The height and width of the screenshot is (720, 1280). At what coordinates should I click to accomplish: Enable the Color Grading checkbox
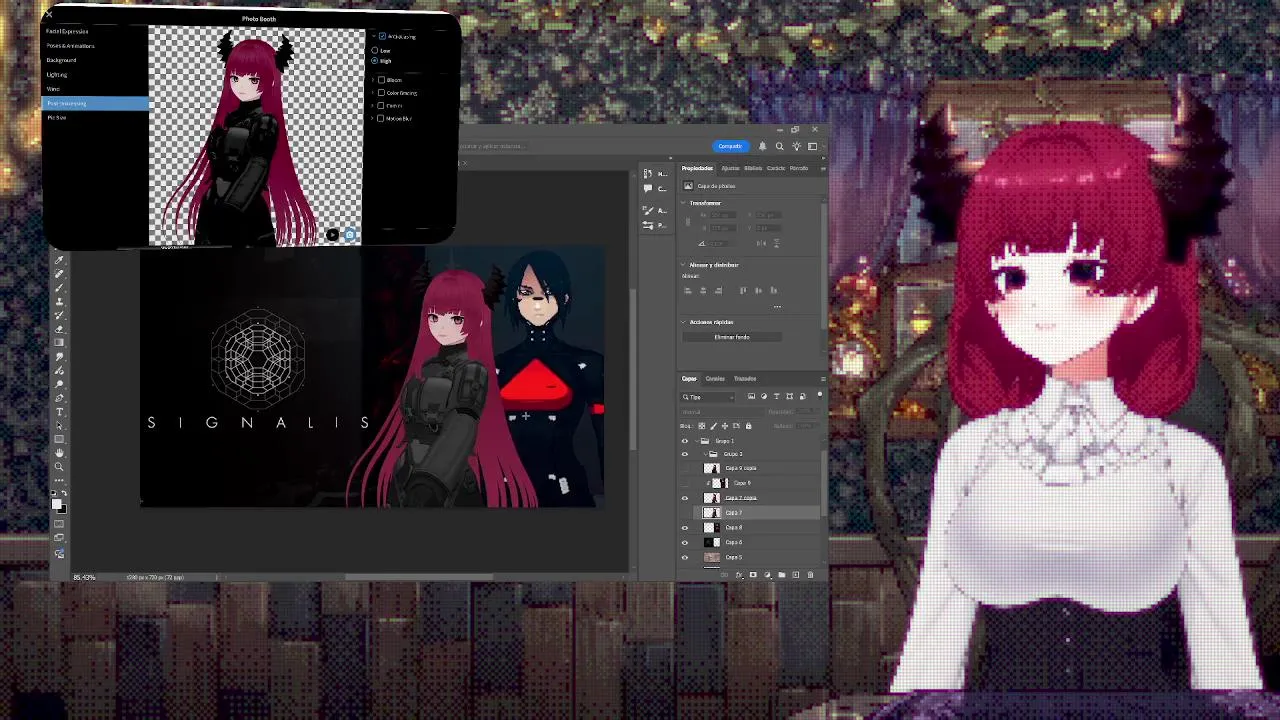[x=381, y=93]
